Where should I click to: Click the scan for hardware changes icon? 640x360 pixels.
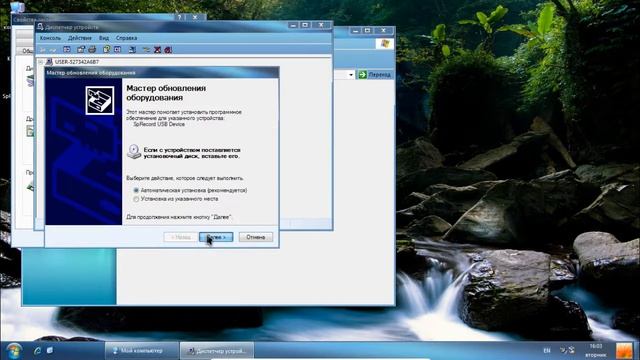click(x=132, y=50)
